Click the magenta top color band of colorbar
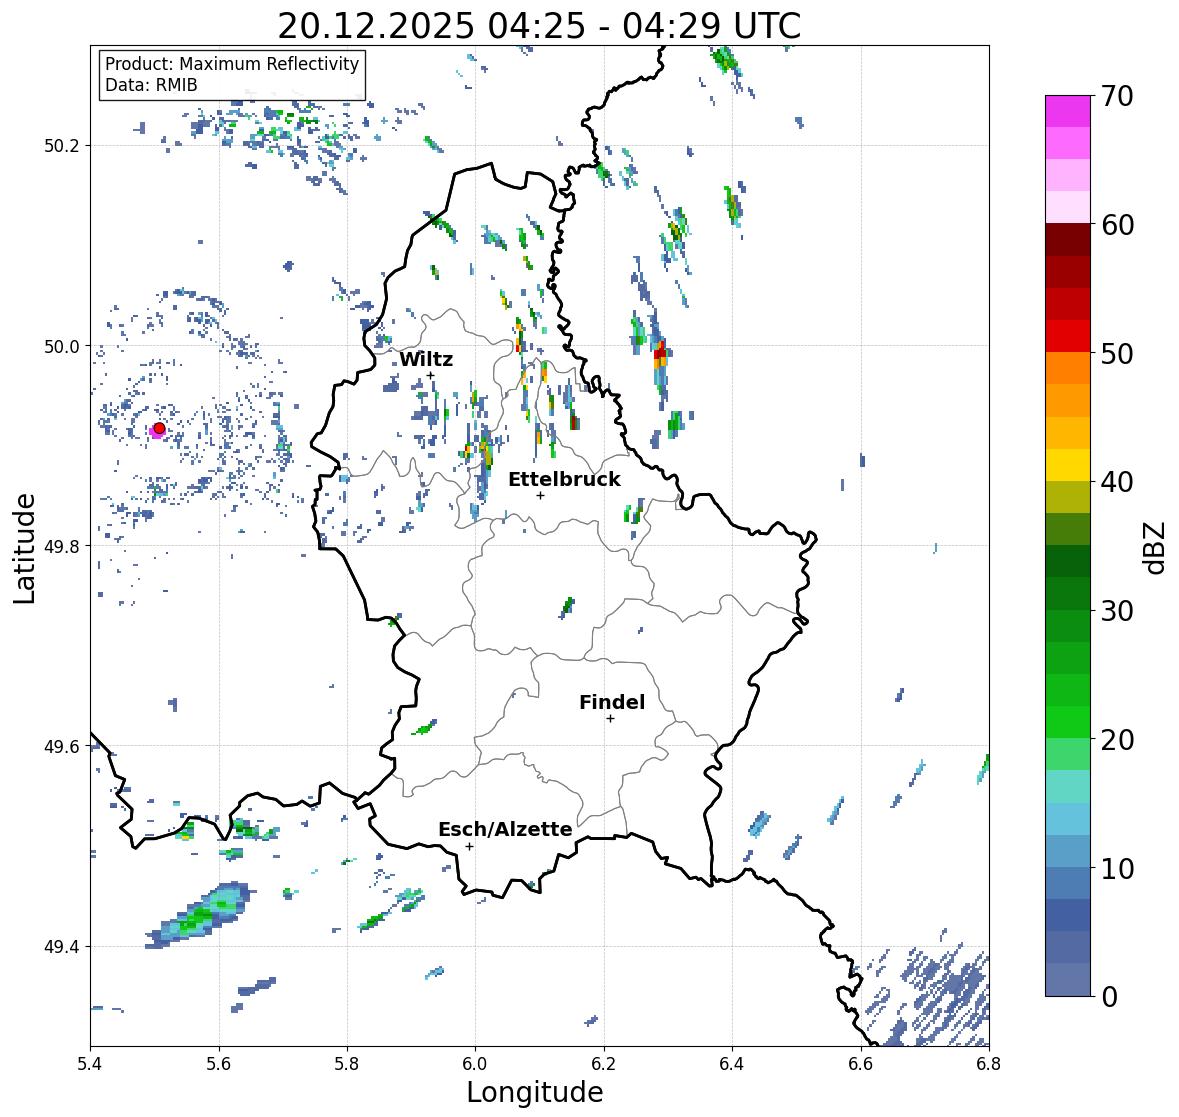 (1068, 111)
